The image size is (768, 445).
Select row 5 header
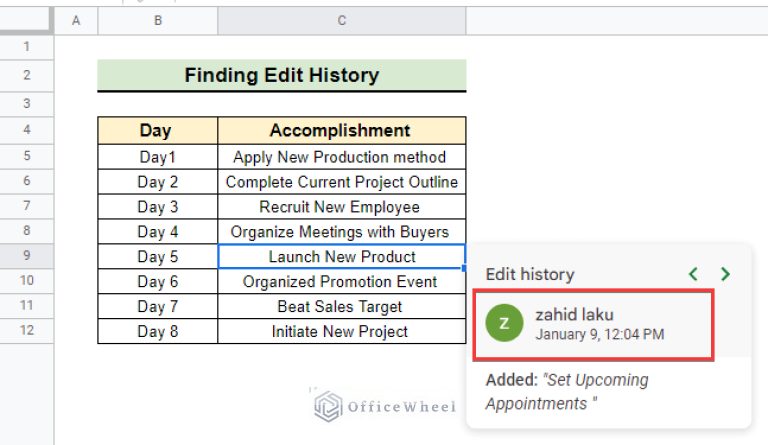[27, 156]
